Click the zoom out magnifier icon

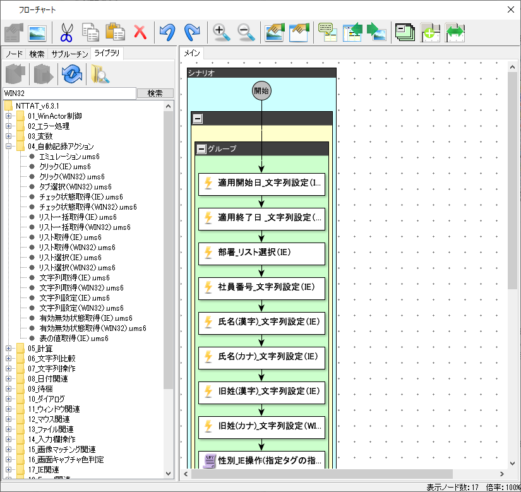point(246,33)
